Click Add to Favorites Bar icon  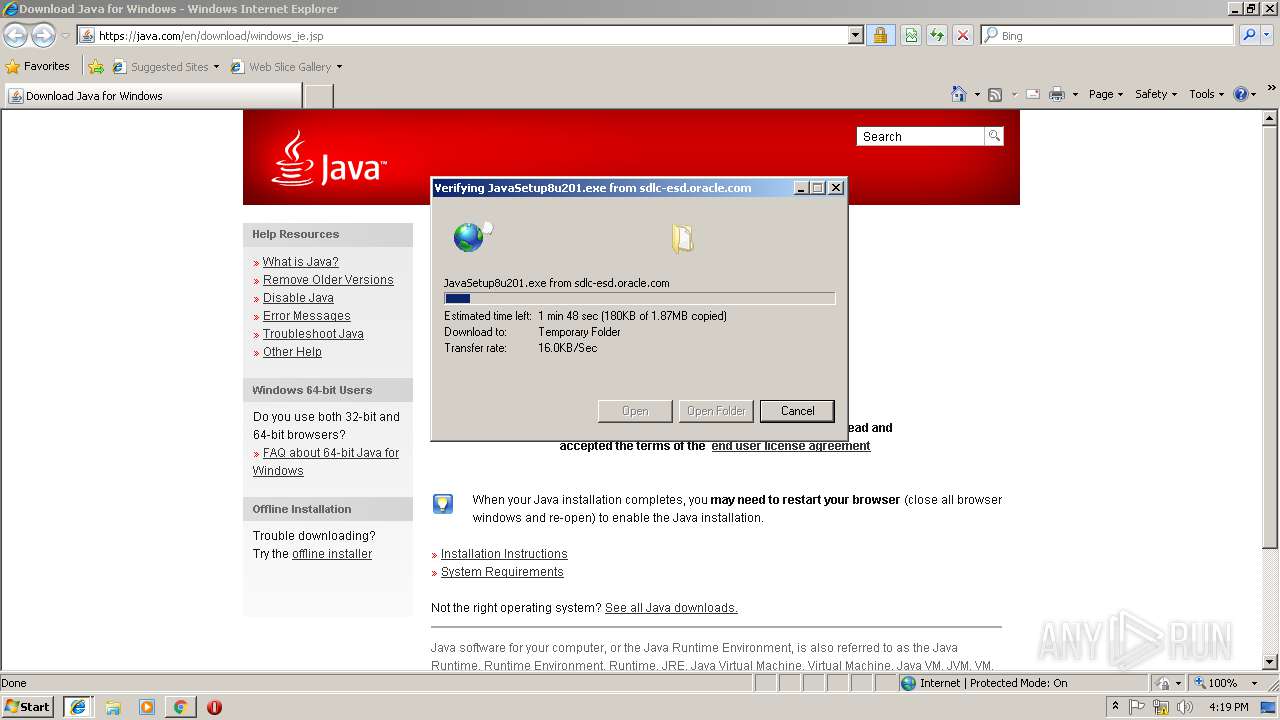[96, 67]
